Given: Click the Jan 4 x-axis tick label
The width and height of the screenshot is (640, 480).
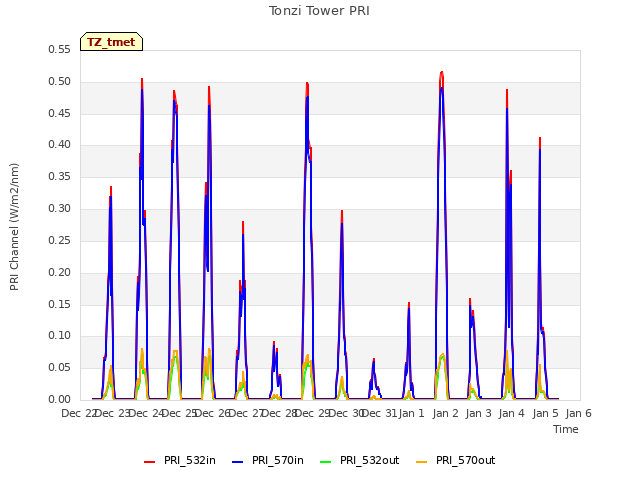Looking at the screenshot, I should point(512,413).
